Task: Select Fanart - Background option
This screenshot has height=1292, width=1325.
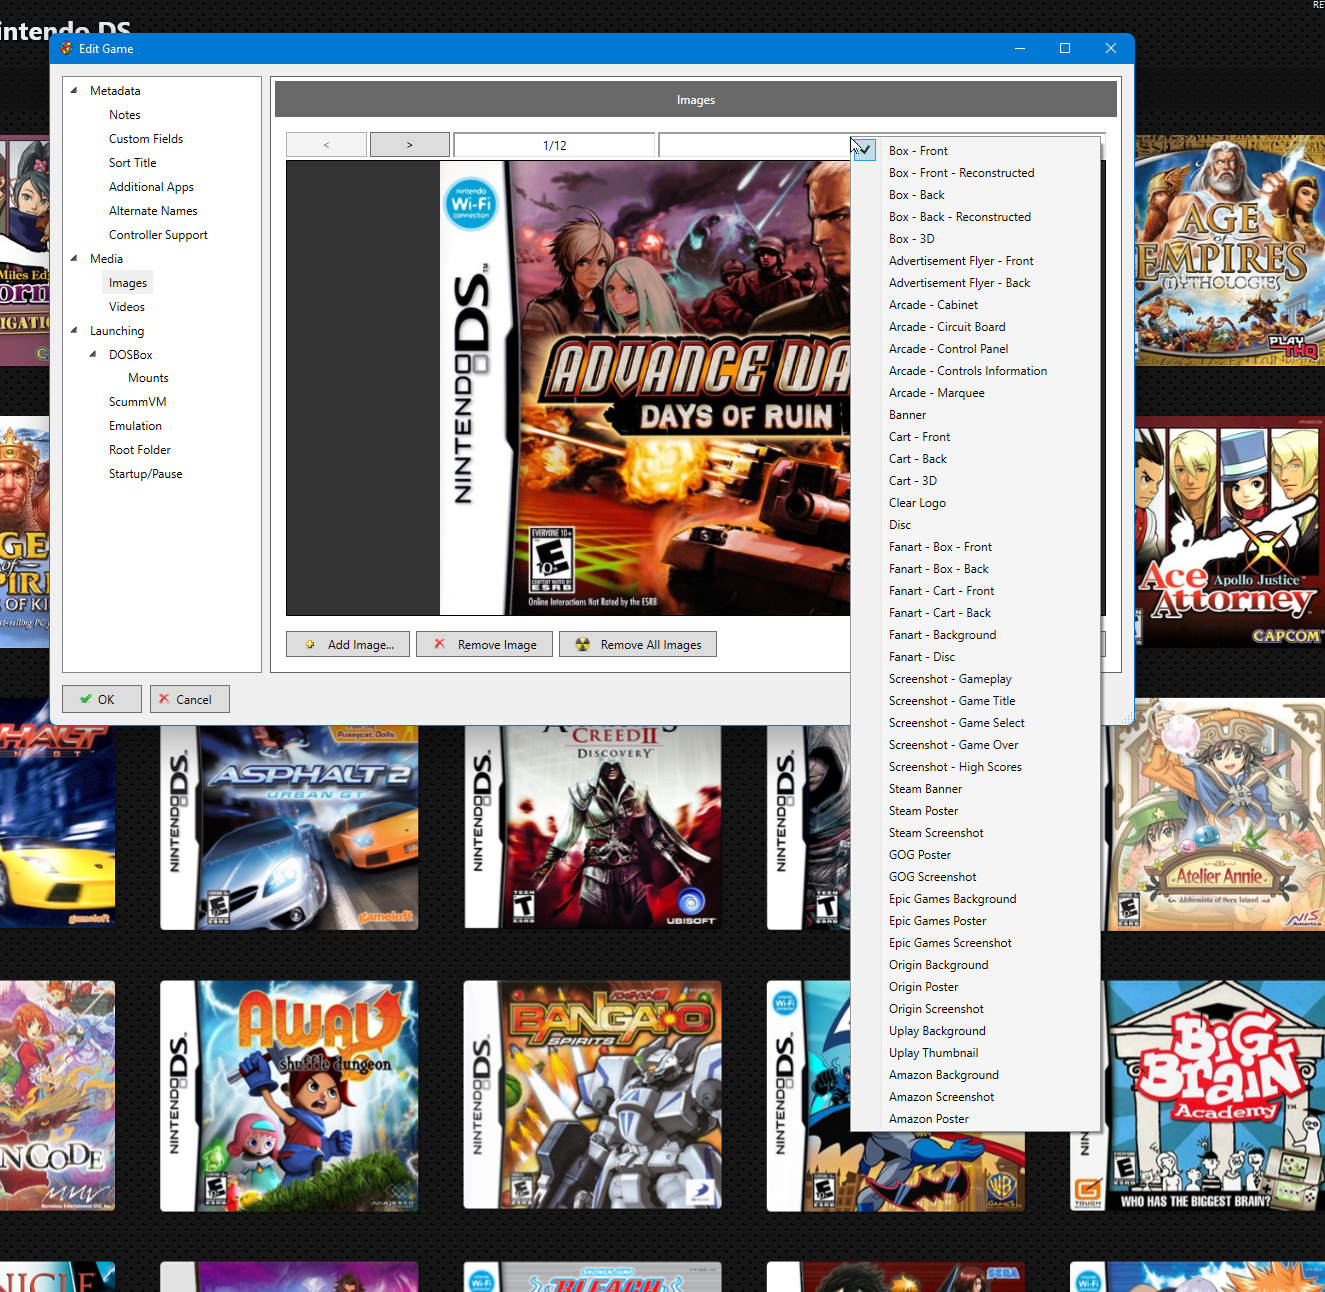Action: (976, 635)
